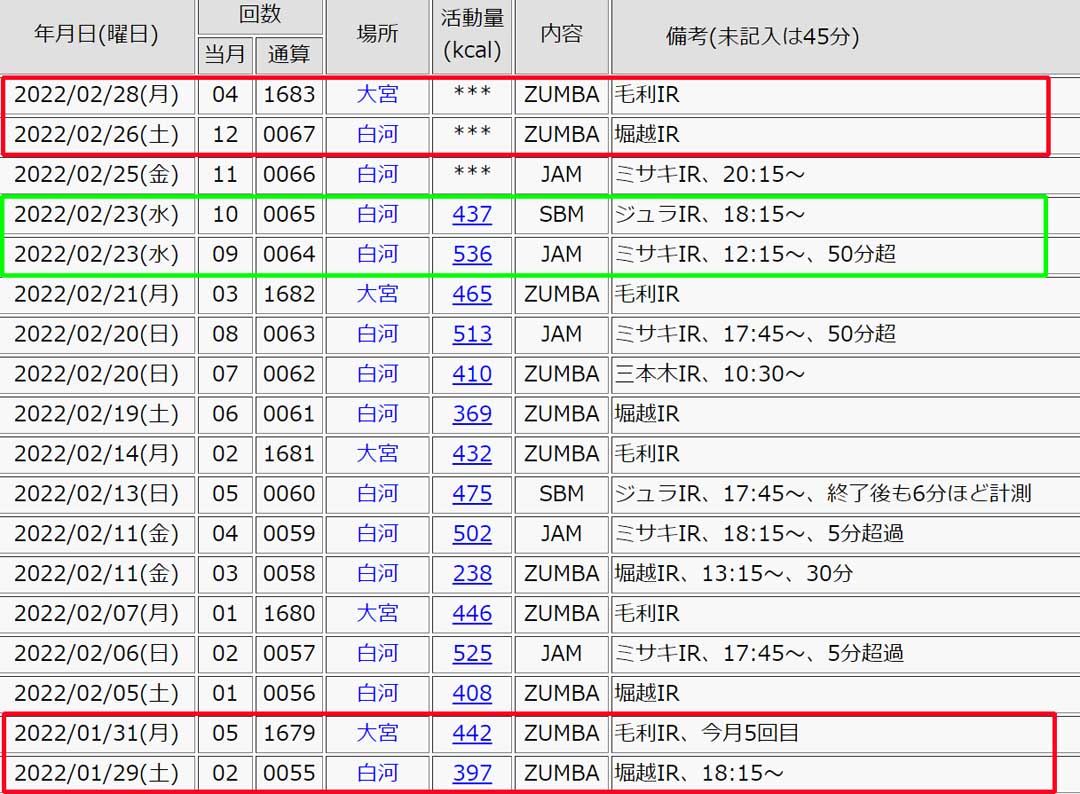Viewport: 1080px width, 794px height.
Task: Open the 536 kcal link
Action: click(x=472, y=254)
